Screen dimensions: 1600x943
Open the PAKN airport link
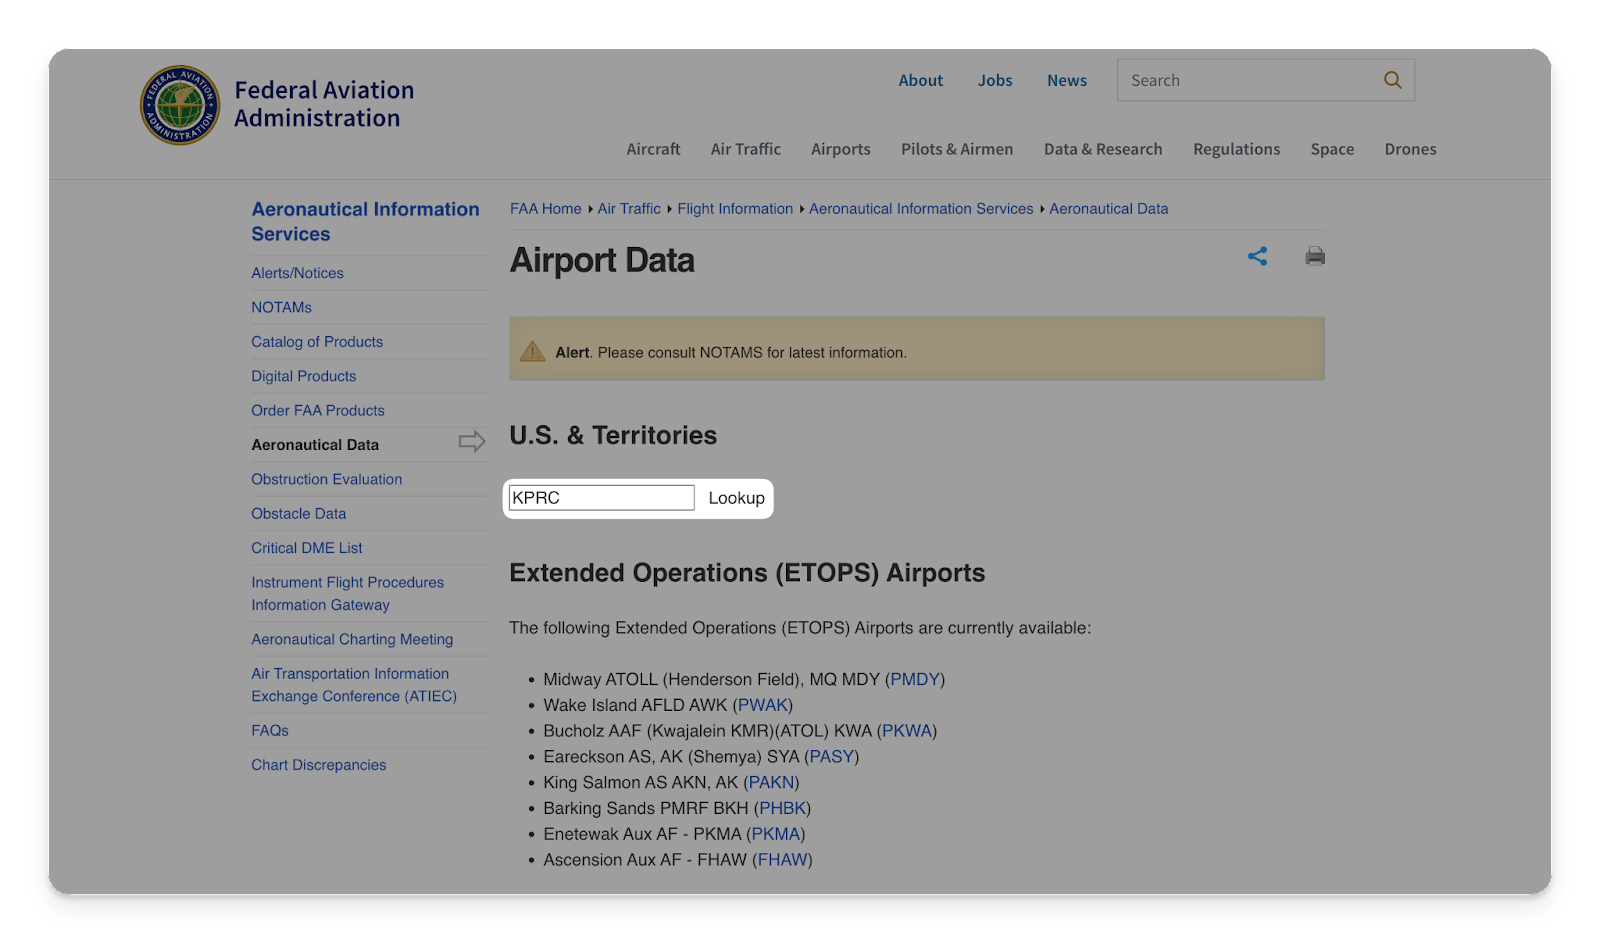772,782
